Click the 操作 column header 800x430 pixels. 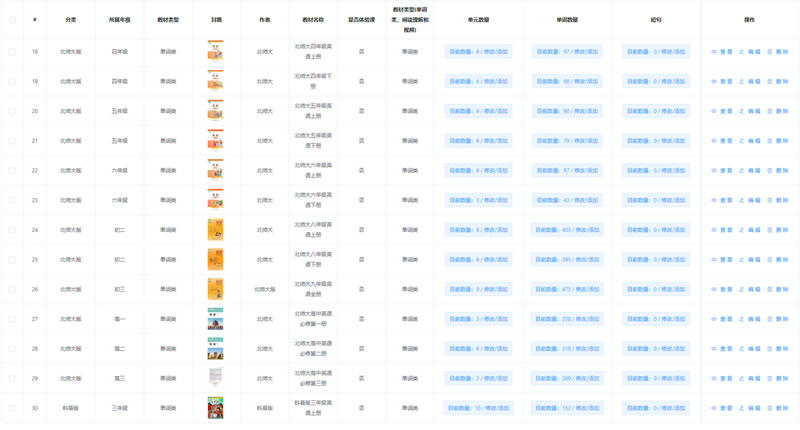click(749, 20)
